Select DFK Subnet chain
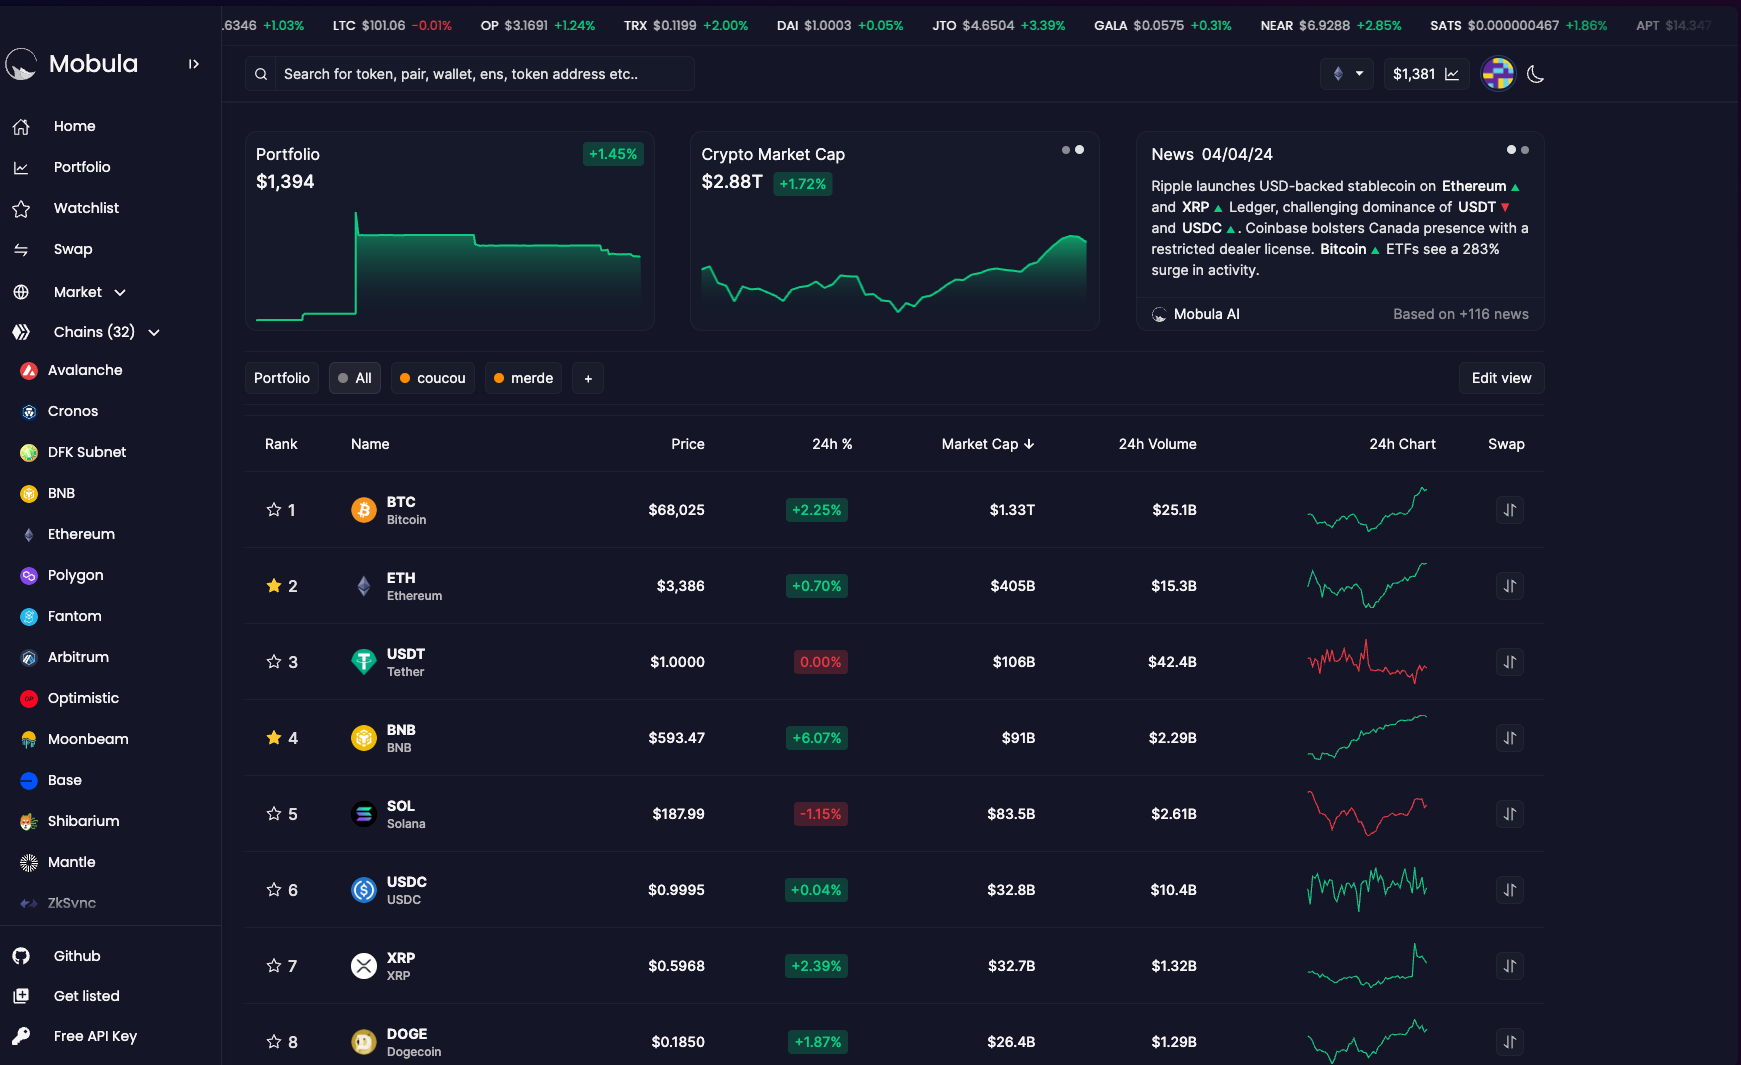 pos(87,452)
